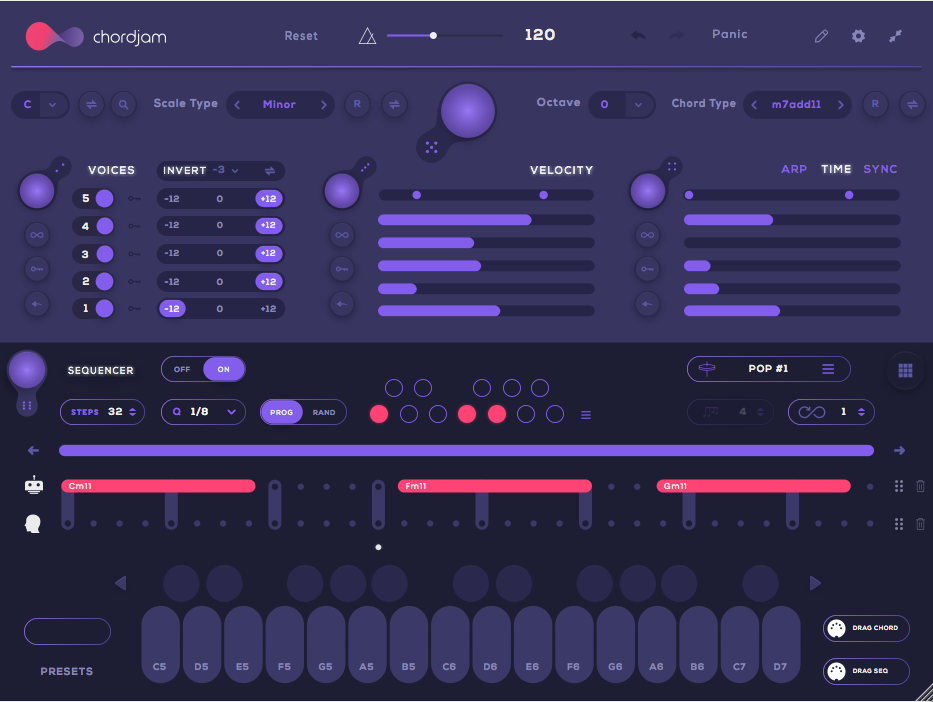Open the POP #1 hamburger menu
Viewport: 933px width, 702px height.
click(828, 369)
